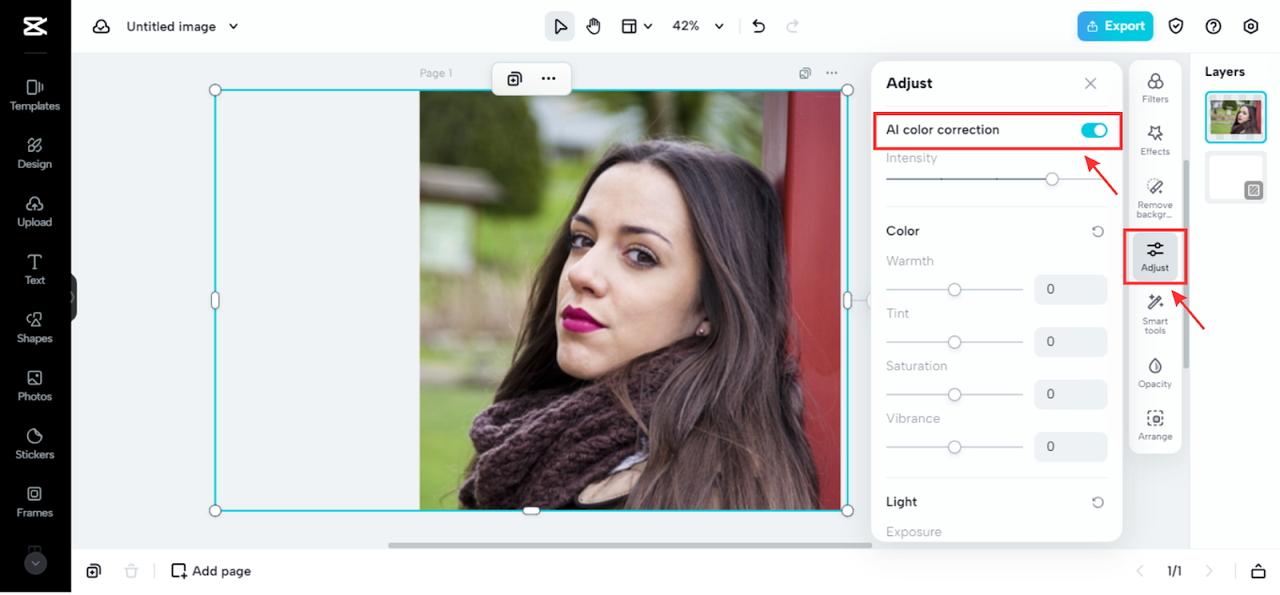Open the help question mark icon
The width and height of the screenshot is (1280, 595).
click(x=1213, y=27)
